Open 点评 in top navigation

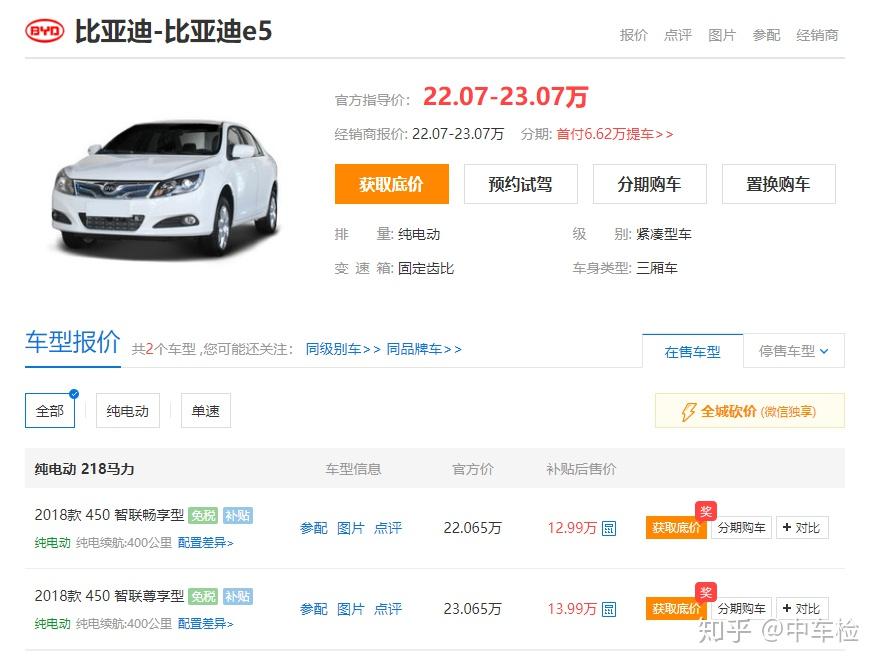(x=678, y=35)
